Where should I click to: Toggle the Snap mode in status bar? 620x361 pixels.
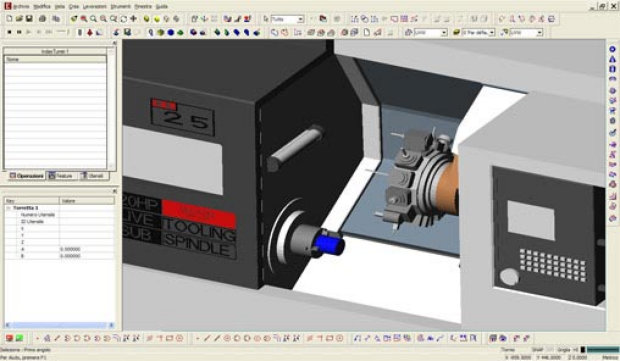point(537,350)
